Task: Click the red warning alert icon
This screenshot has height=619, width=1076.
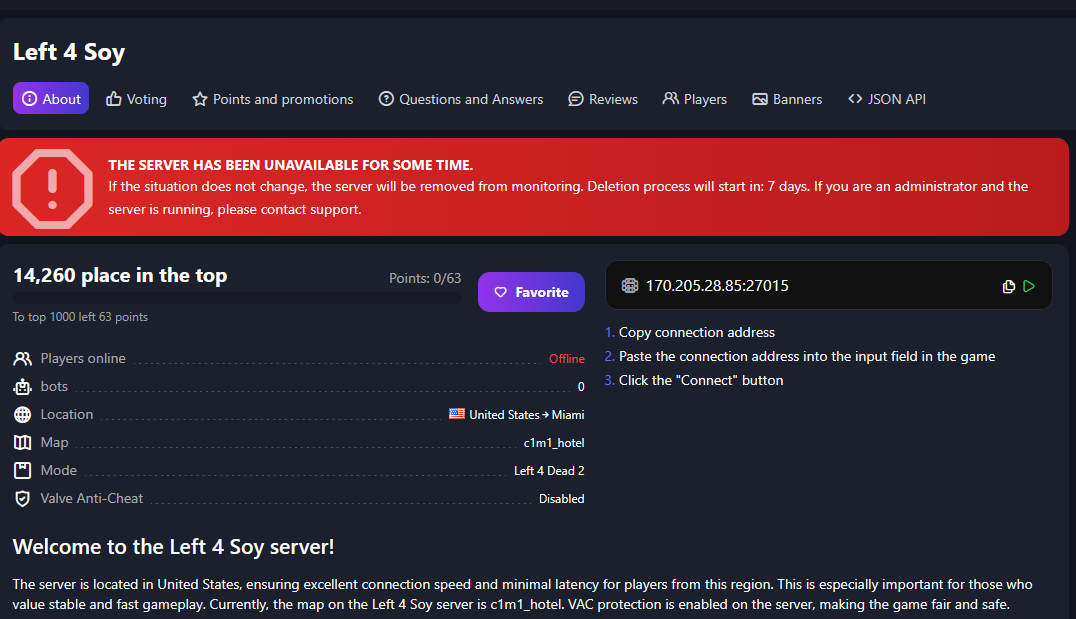Action: (x=52, y=188)
